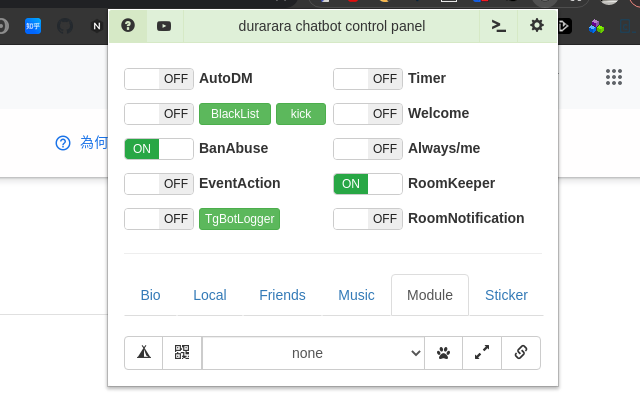This screenshot has height=400, width=640.
Task: Click the Chinese '為何' link on the page
Action: click(x=94, y=143)
